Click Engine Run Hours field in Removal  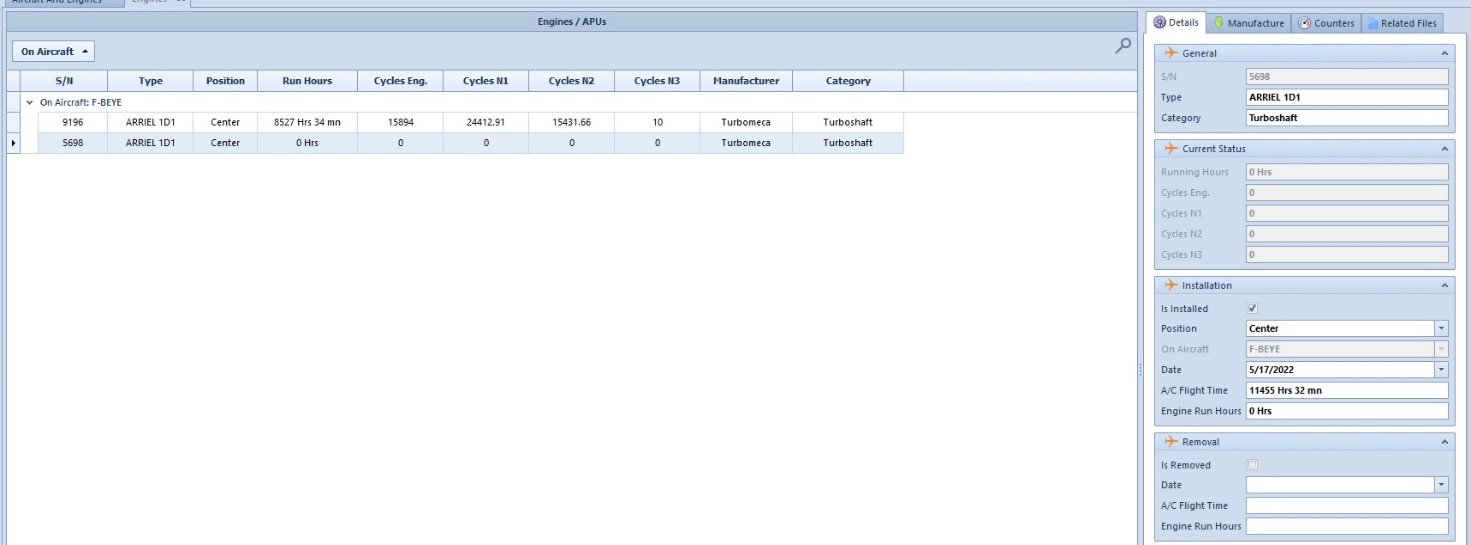click(1347, 525)
